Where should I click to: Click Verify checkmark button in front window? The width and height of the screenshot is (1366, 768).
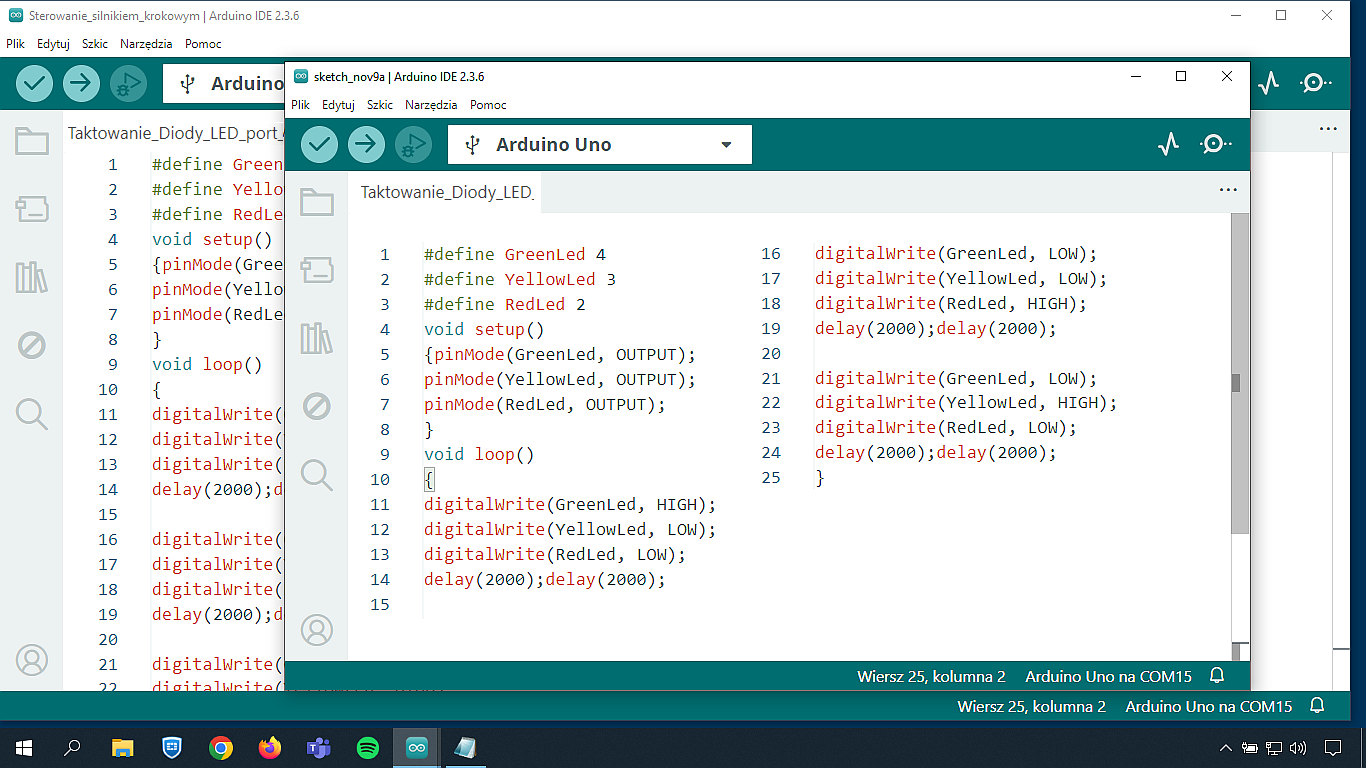coord(319,145)
